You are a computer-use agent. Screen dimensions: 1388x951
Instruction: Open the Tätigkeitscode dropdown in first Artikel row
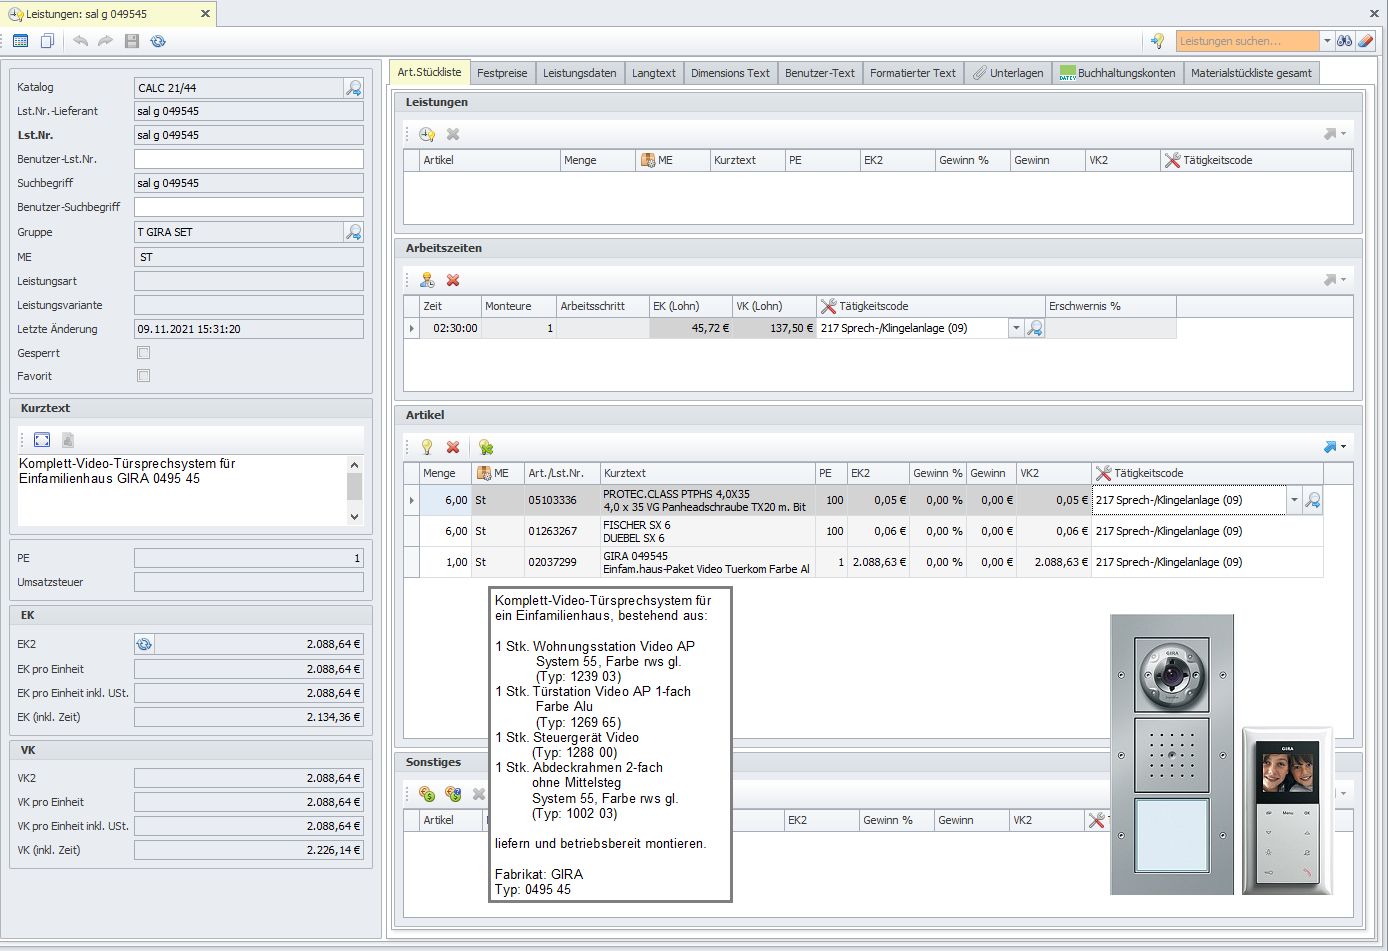pos(1294,500)
